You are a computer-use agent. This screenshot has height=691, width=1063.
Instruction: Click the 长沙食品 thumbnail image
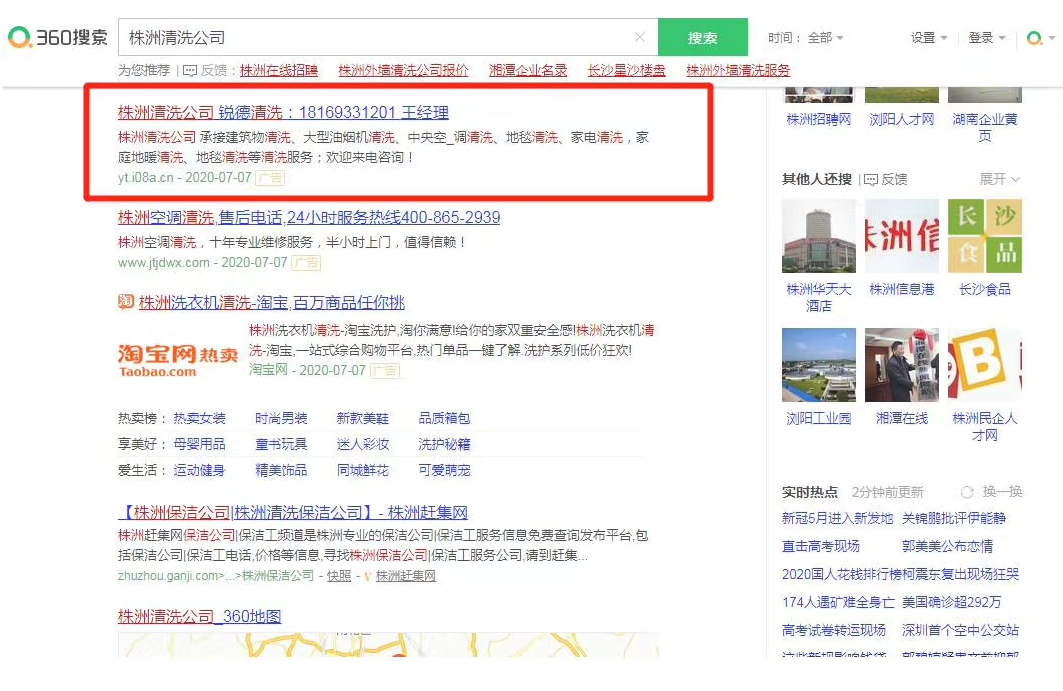click(x=984, y=236)
